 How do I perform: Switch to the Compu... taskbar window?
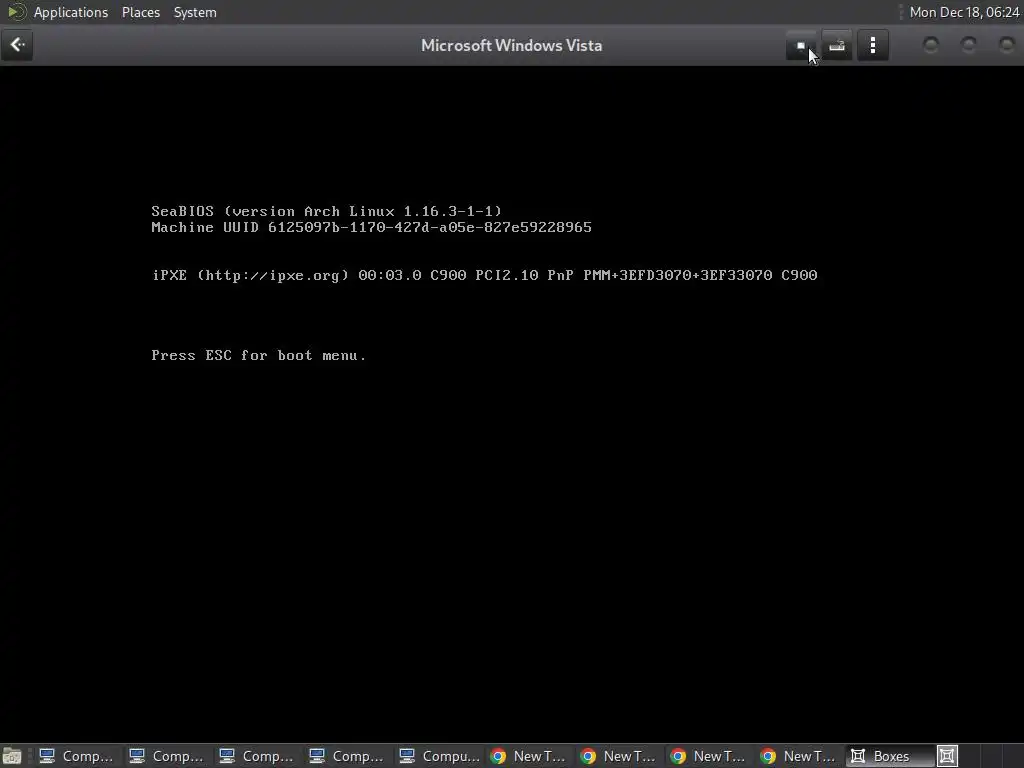[440, 756]
